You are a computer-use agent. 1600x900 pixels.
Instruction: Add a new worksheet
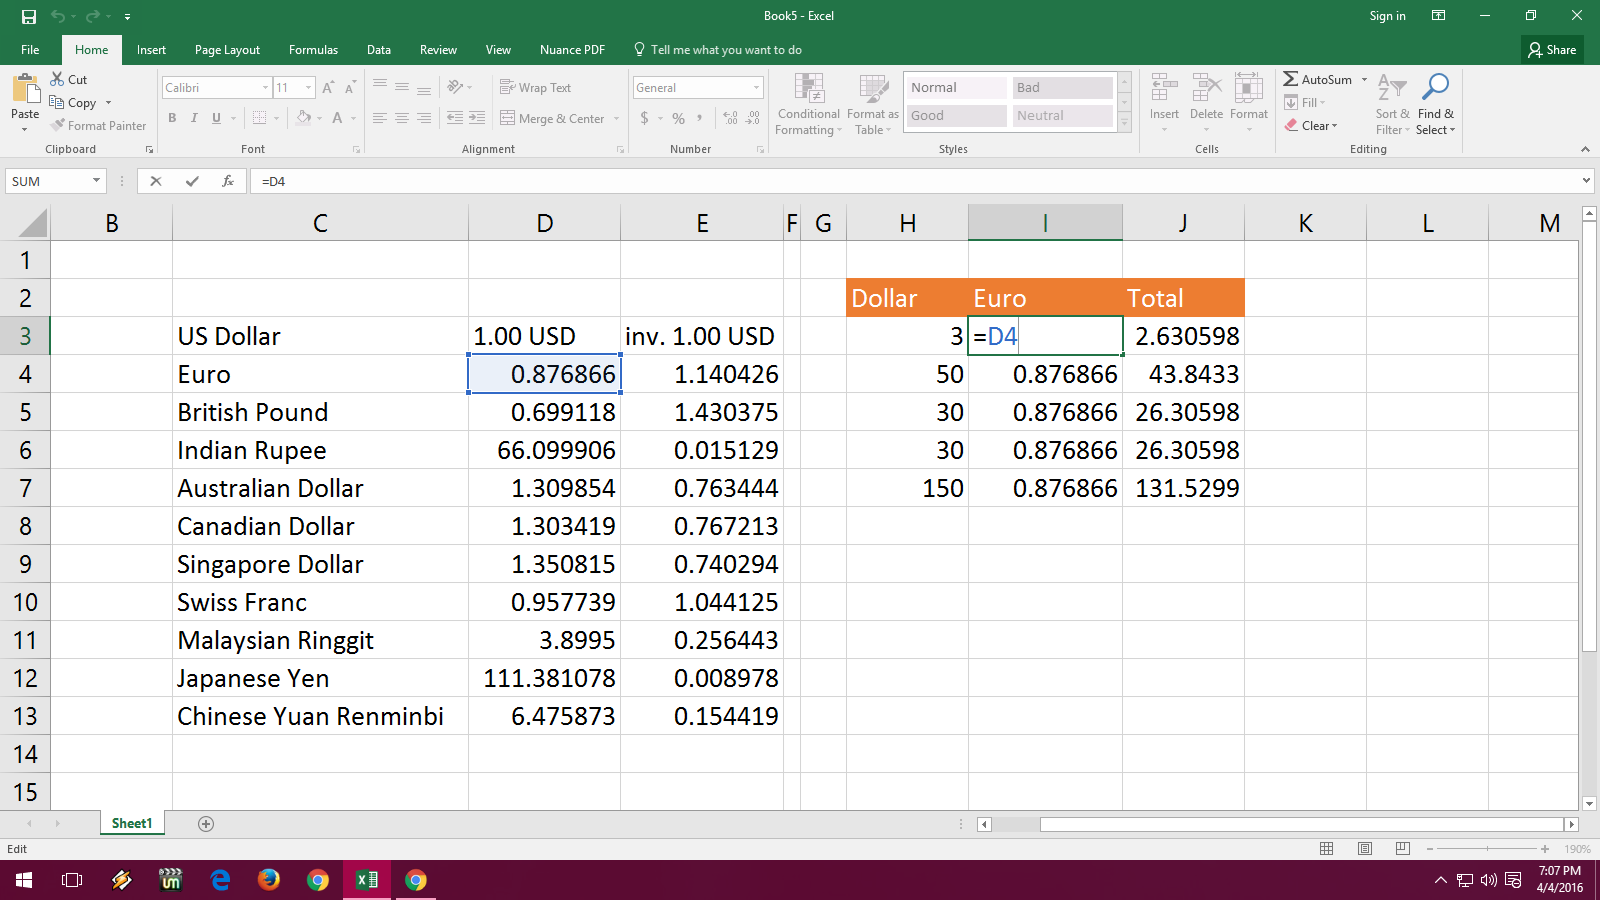point(205,823)
